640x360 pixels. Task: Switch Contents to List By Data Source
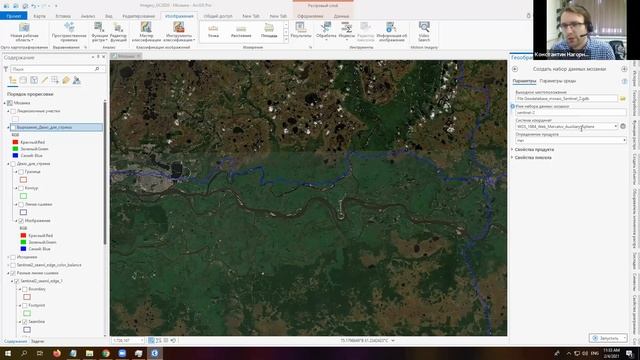coord(23,80)
